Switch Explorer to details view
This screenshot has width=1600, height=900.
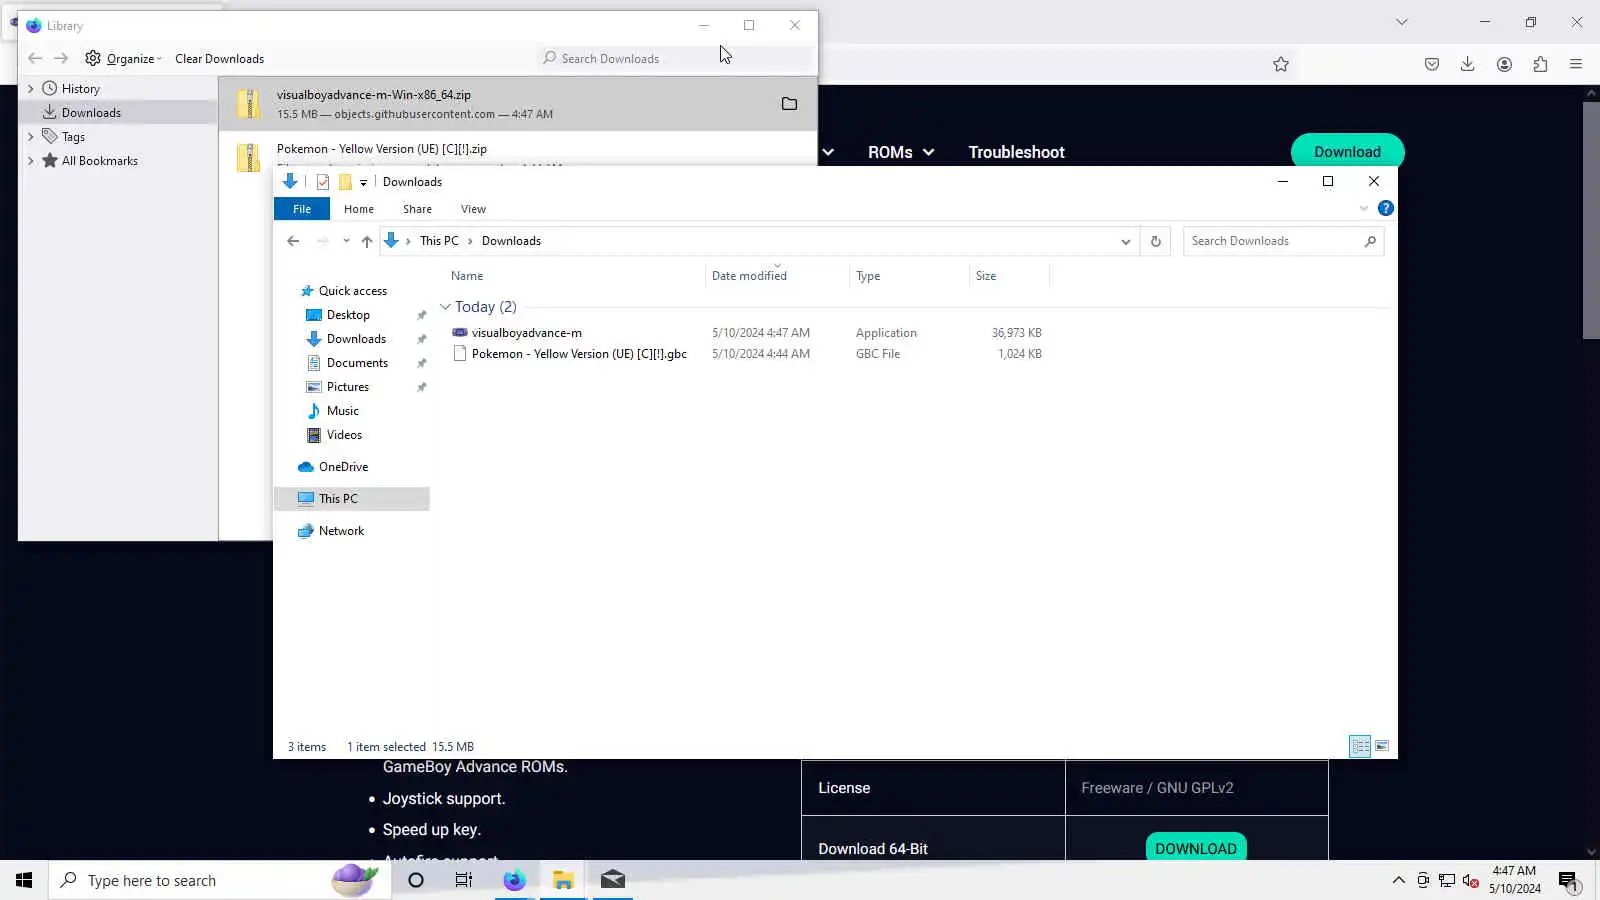point(1360,746)
